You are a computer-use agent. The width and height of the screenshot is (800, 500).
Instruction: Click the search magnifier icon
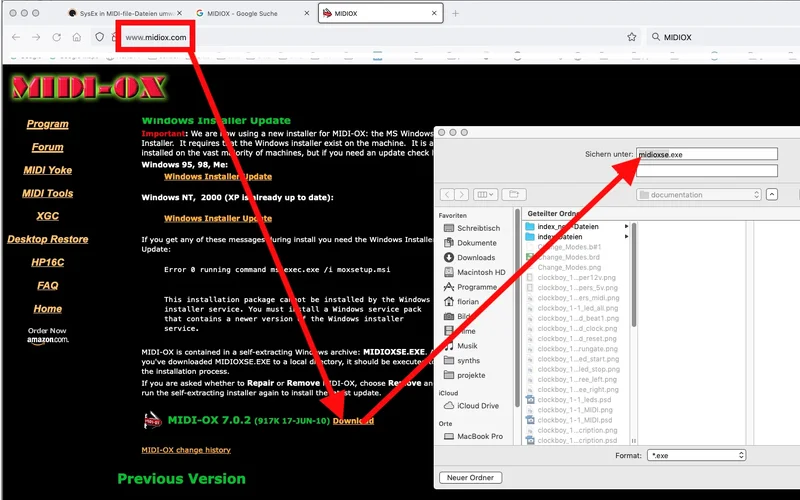point(656,37)
